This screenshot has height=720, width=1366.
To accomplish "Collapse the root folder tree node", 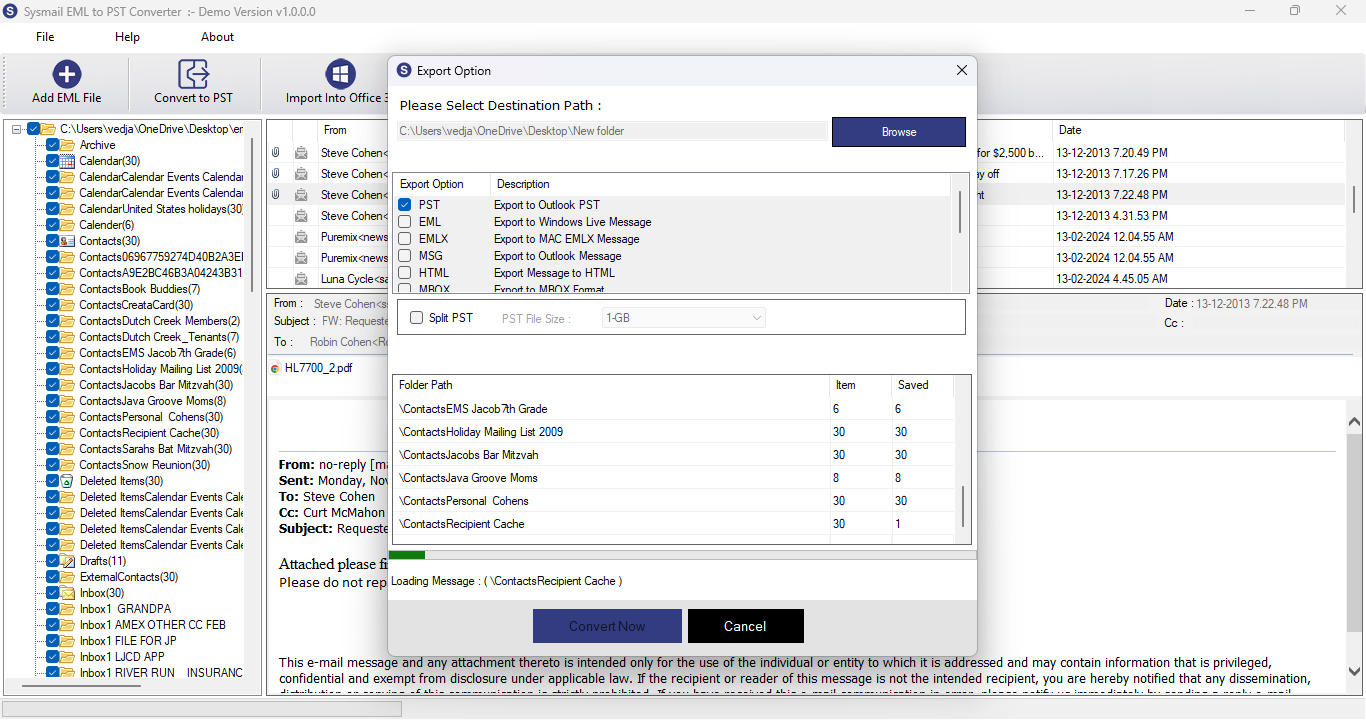I will click(x=17, y=129).
